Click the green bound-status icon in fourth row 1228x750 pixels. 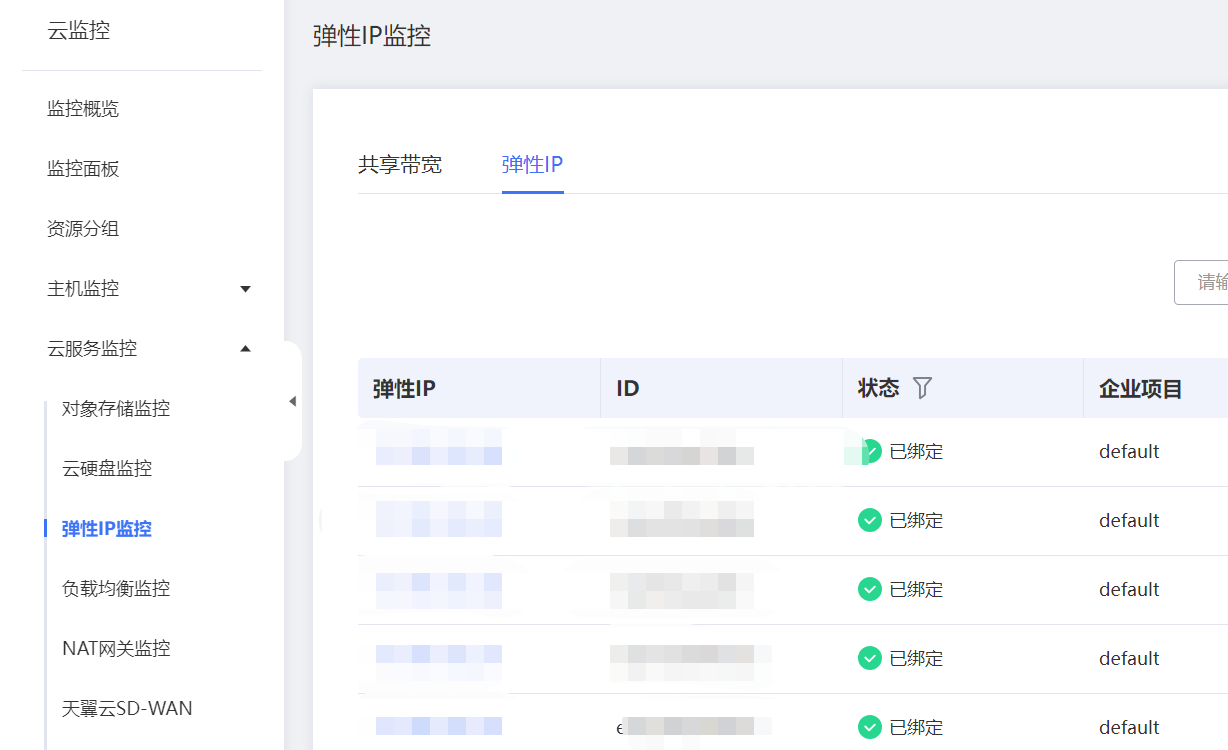tap(869, 658)
